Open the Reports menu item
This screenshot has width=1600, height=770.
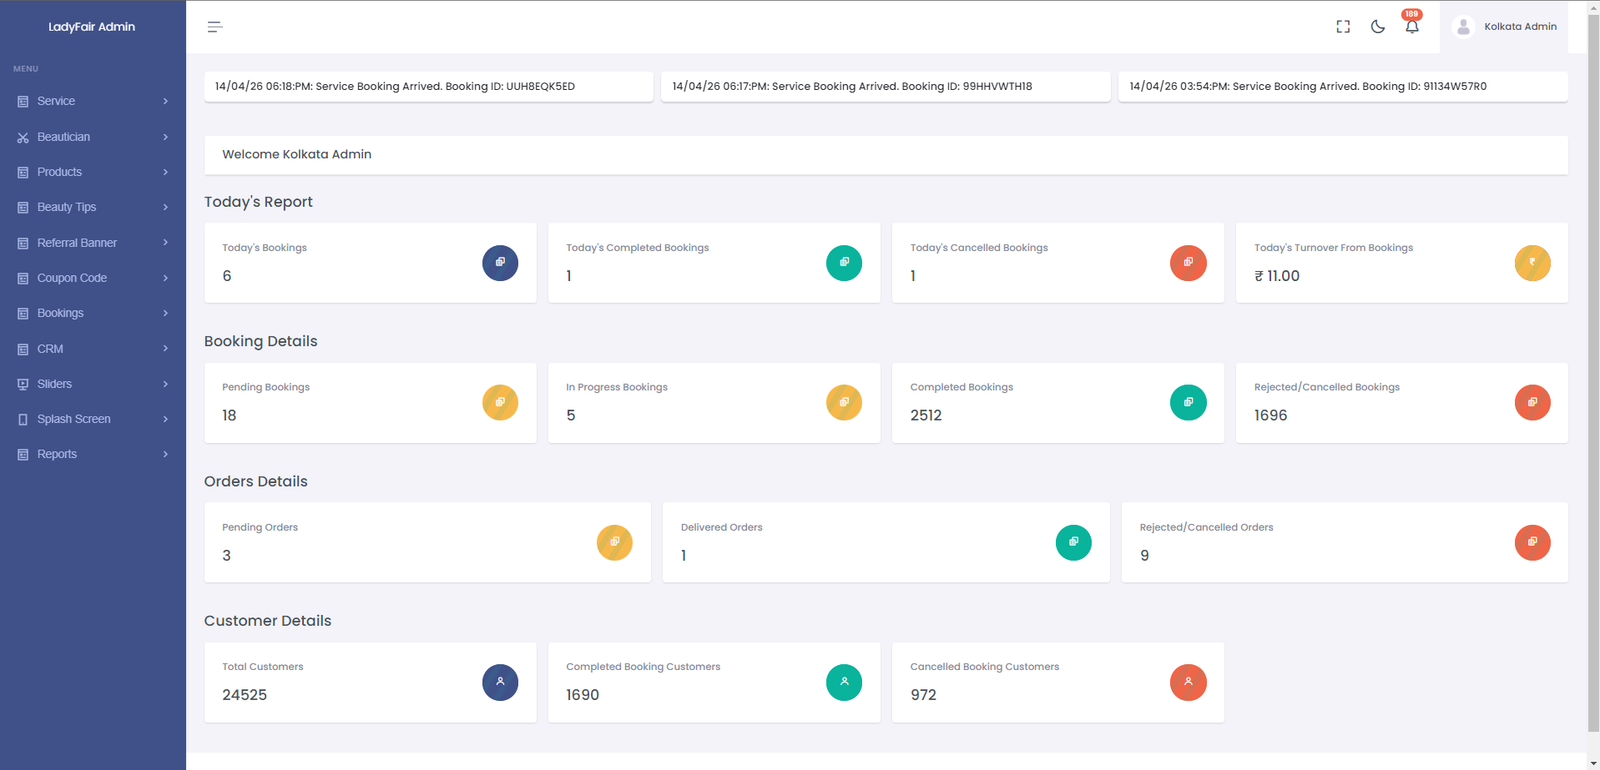click(93, 454)
